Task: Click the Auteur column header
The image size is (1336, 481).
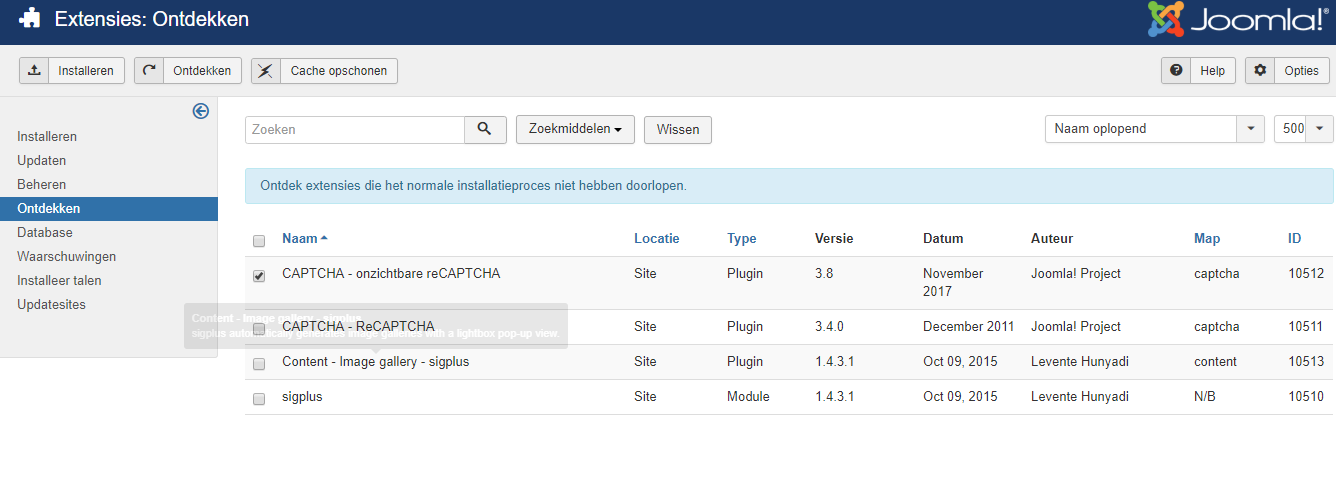Action: 1052,239
